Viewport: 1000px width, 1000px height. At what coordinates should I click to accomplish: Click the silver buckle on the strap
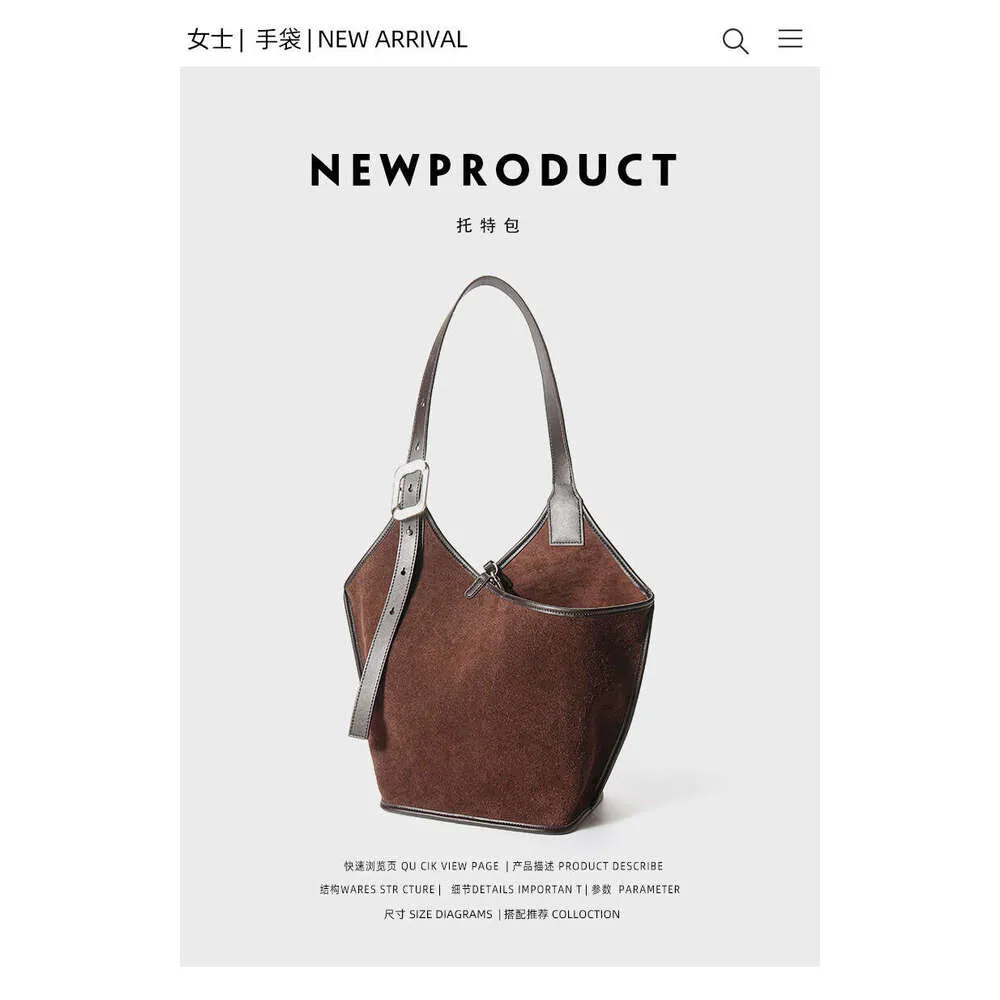click(x=409, y=490)
